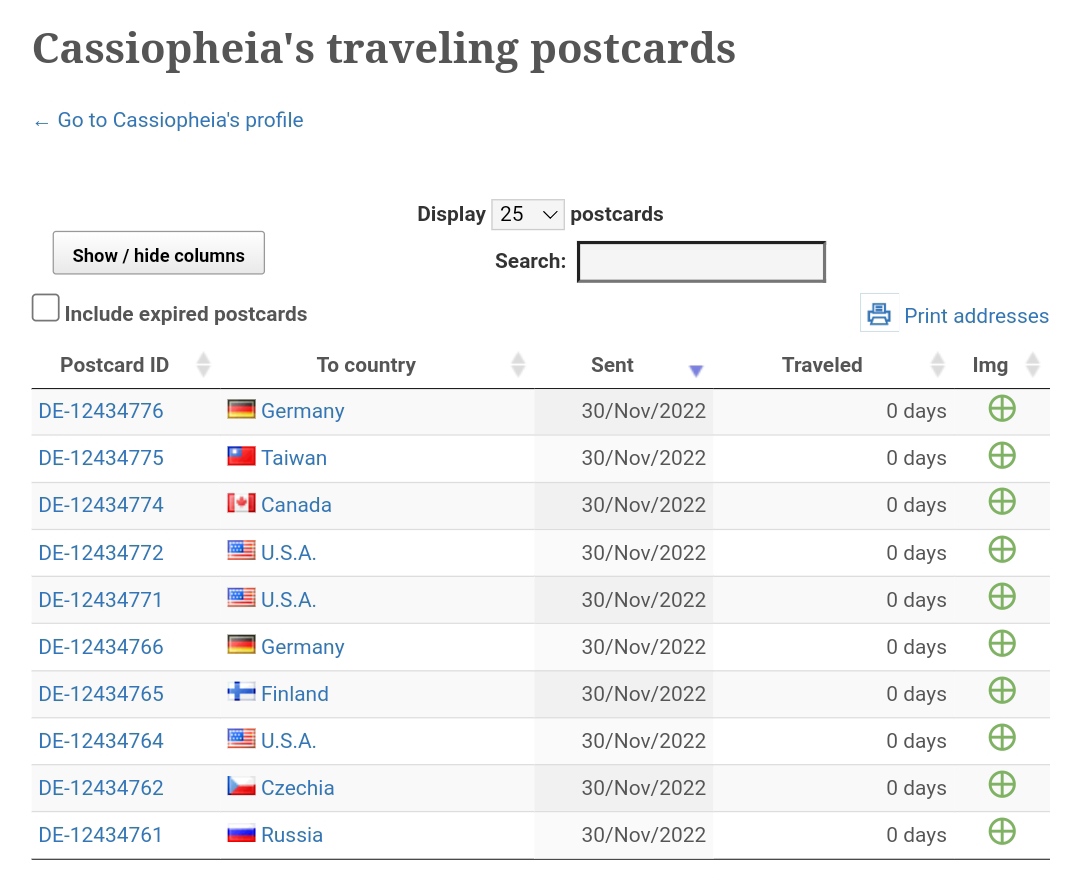Expand image for Russia postcard DE-12434761
Image resolution: width=1080 pixels, height=880 pixels.
point(1001,831)
